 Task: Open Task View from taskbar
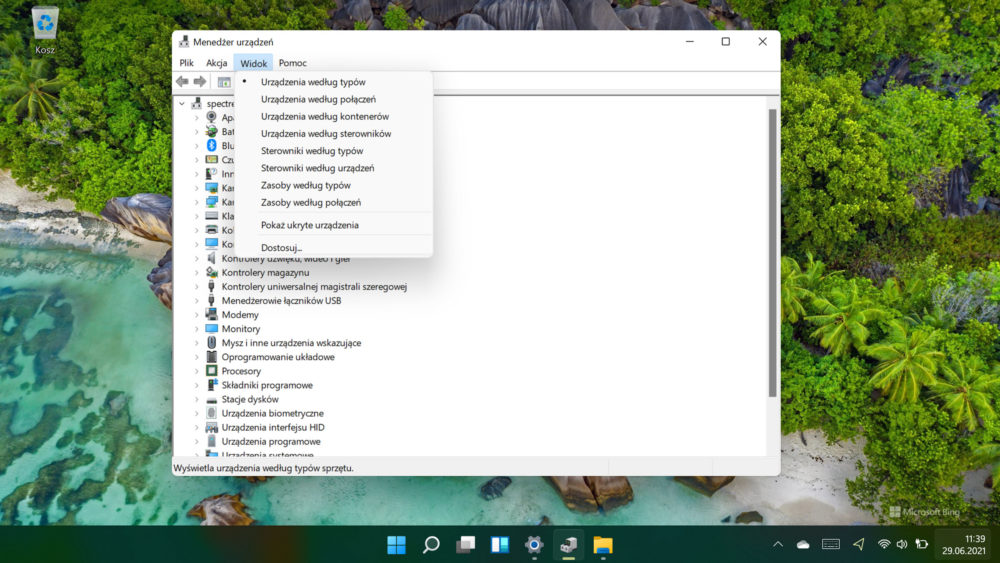click(466, 545)
